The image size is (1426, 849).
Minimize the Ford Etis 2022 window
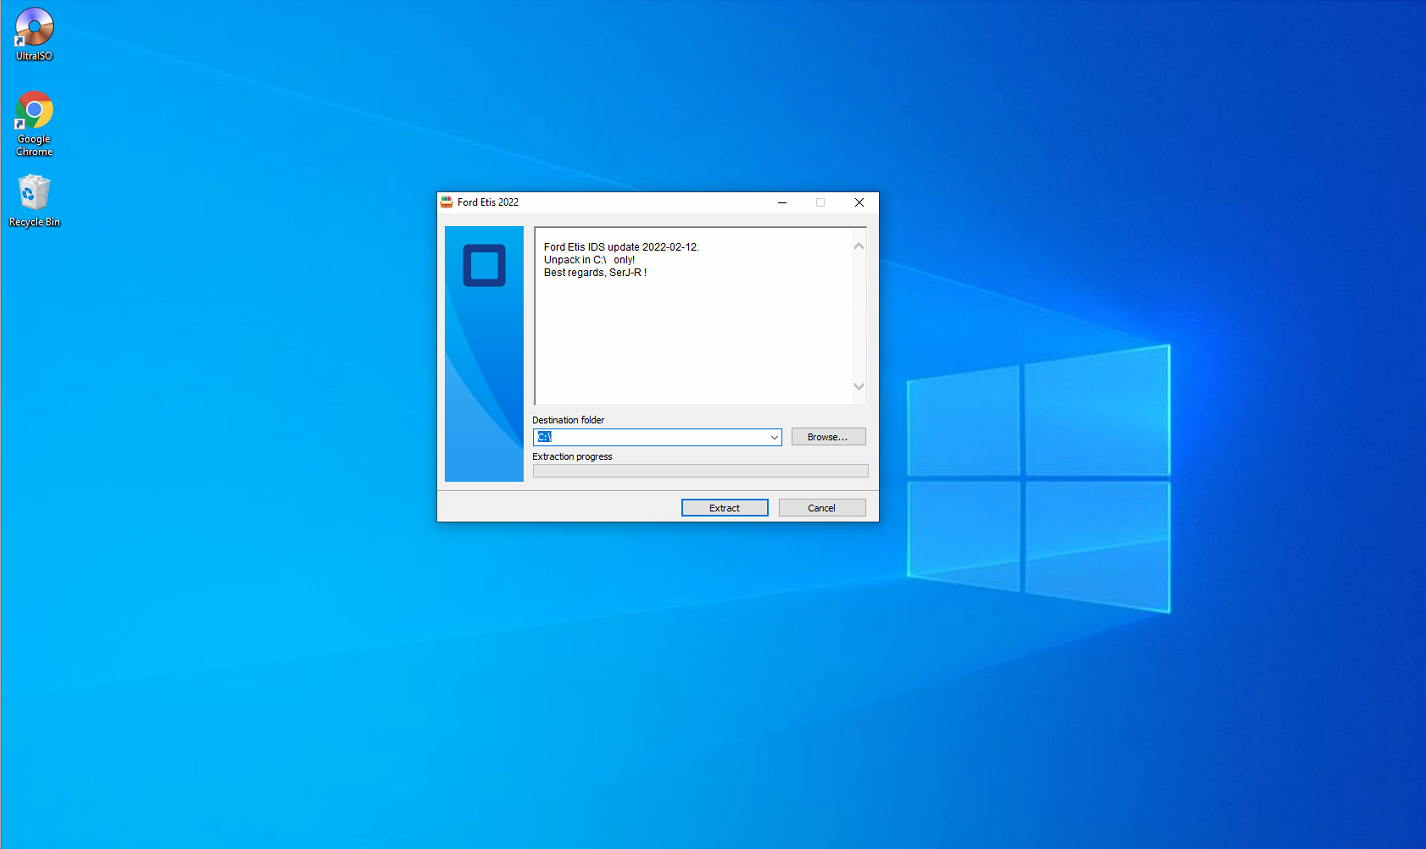[782, 202]
